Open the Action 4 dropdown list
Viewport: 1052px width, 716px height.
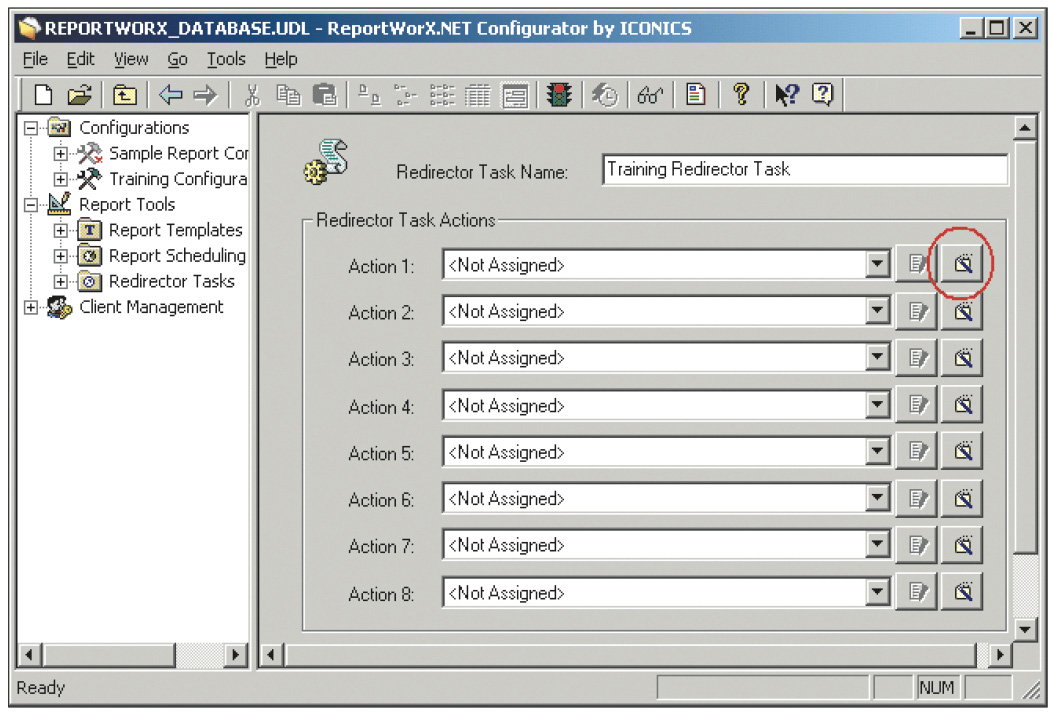[x=876, y=405]
